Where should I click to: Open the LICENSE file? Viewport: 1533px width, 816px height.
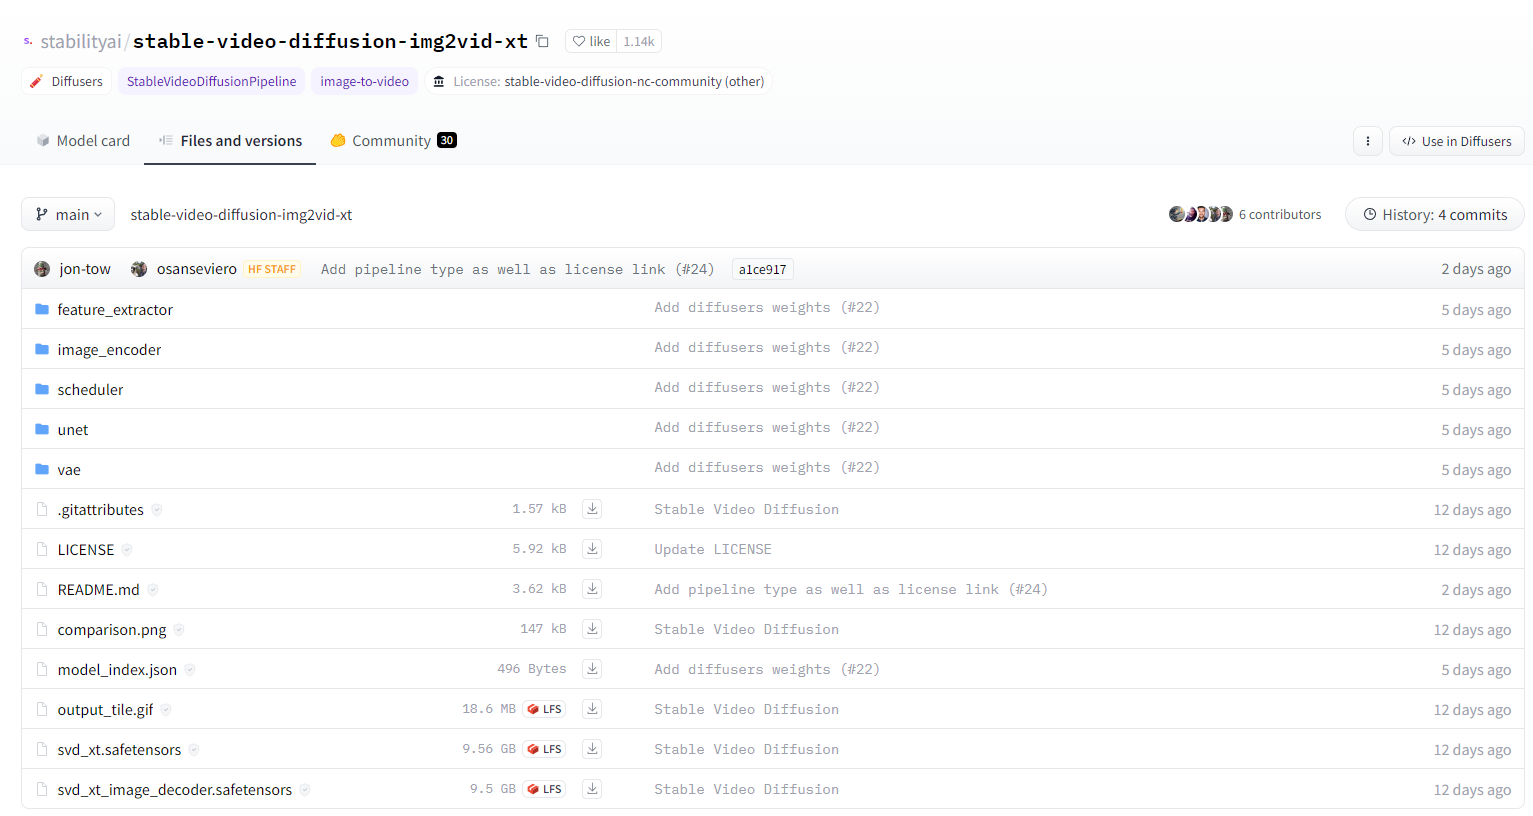tap(86, 550)
